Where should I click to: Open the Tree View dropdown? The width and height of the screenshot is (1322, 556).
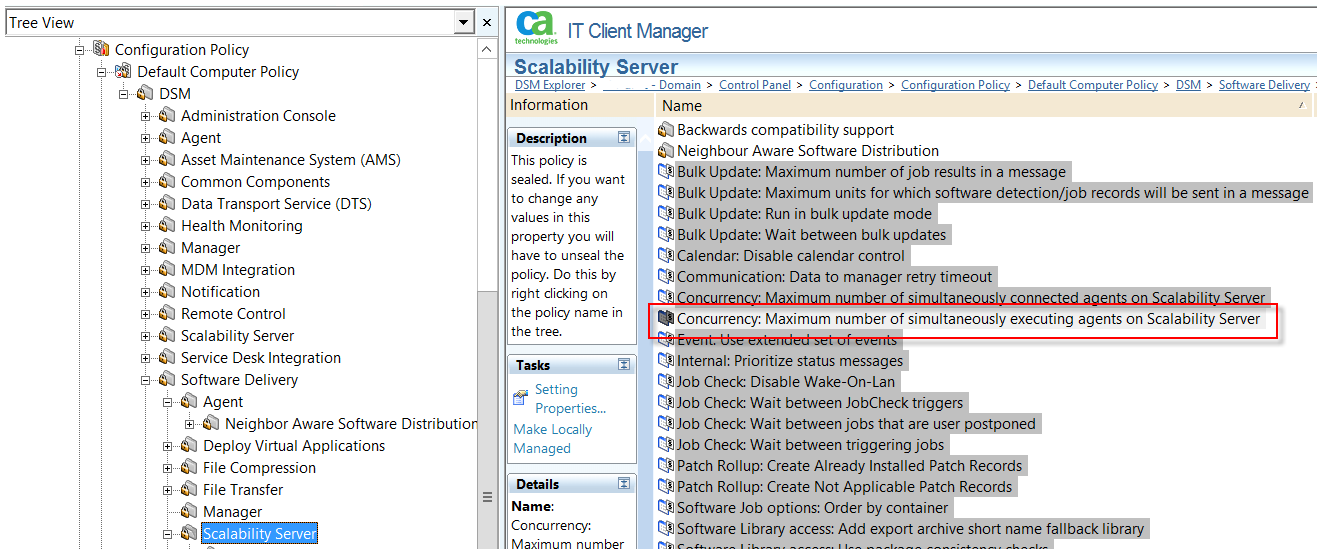tap(464, 22)
